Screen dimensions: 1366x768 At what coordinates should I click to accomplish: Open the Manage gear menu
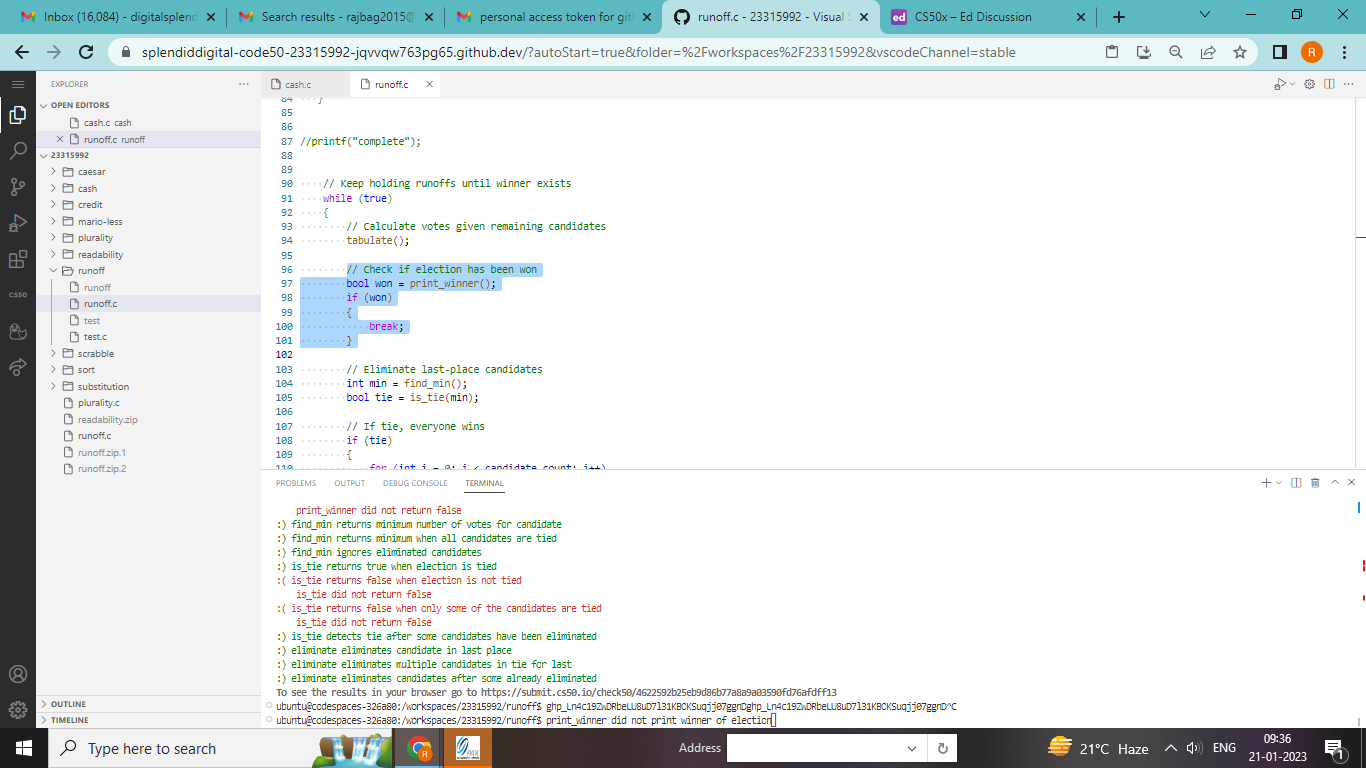[x=18, y=711]
